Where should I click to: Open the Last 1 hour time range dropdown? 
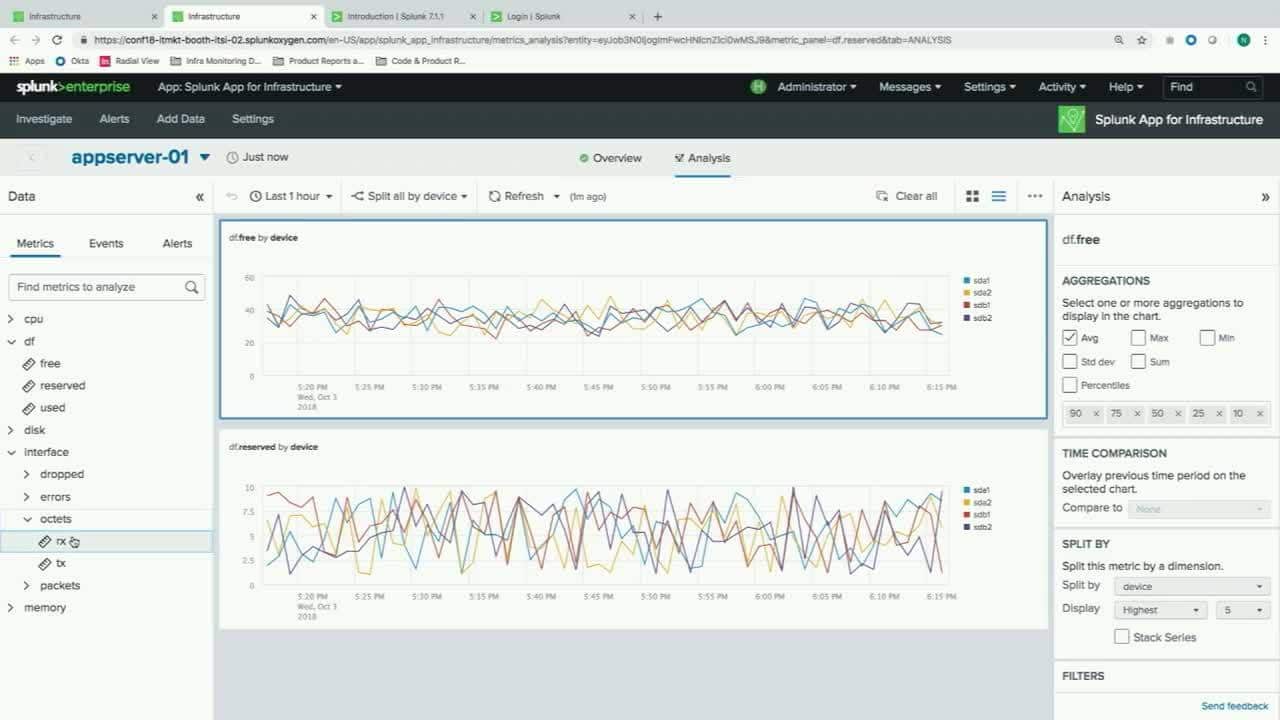(291, 196)
